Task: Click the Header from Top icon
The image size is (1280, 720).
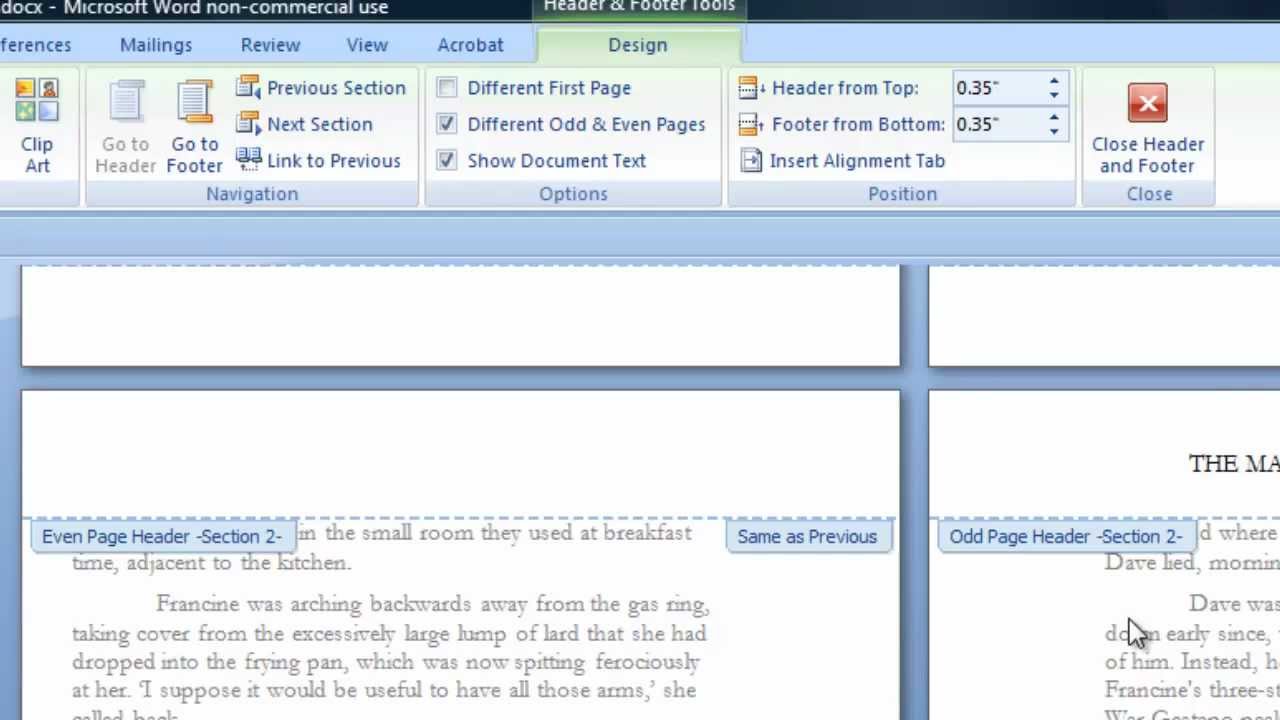Action: pyautogui.click(x=751, y=88)
